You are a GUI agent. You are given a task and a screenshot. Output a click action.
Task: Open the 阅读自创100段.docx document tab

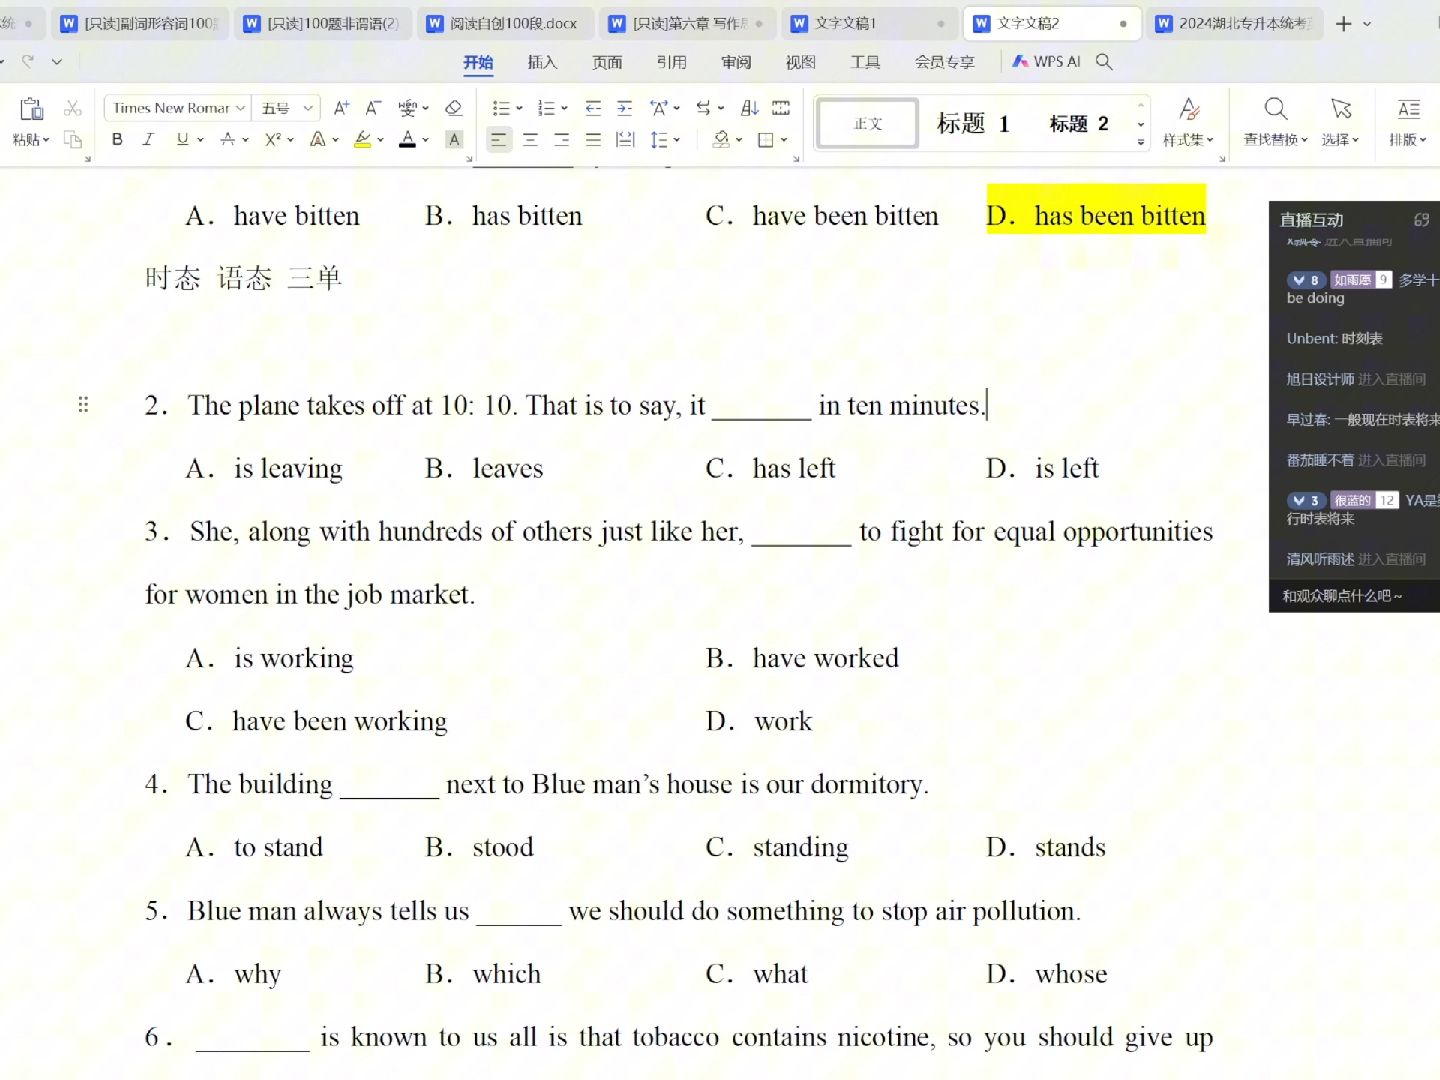504,23
